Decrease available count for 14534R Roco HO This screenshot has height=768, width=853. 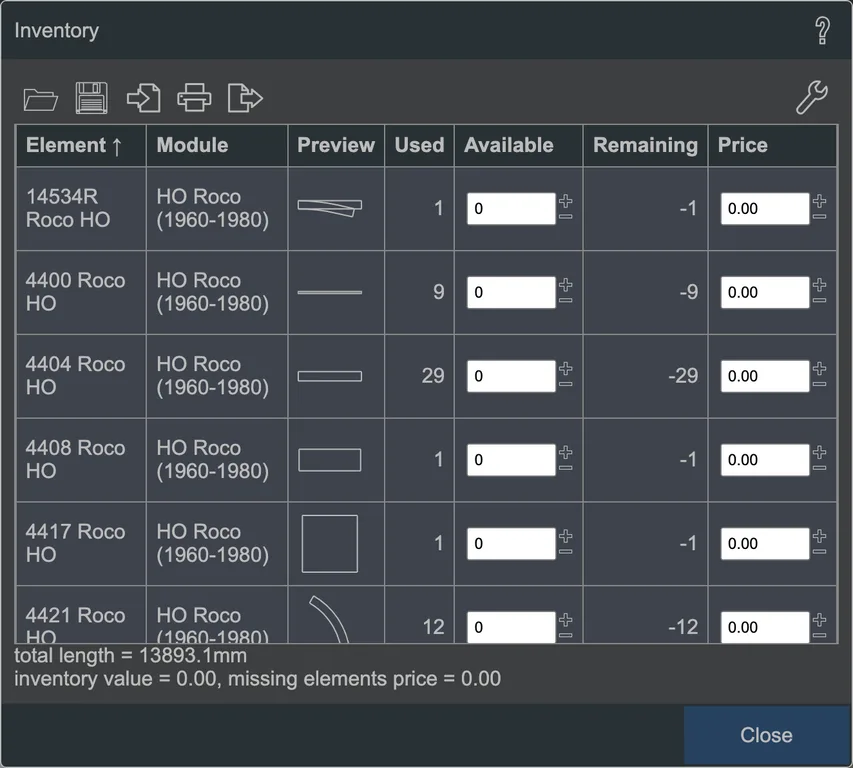(566, 216)
